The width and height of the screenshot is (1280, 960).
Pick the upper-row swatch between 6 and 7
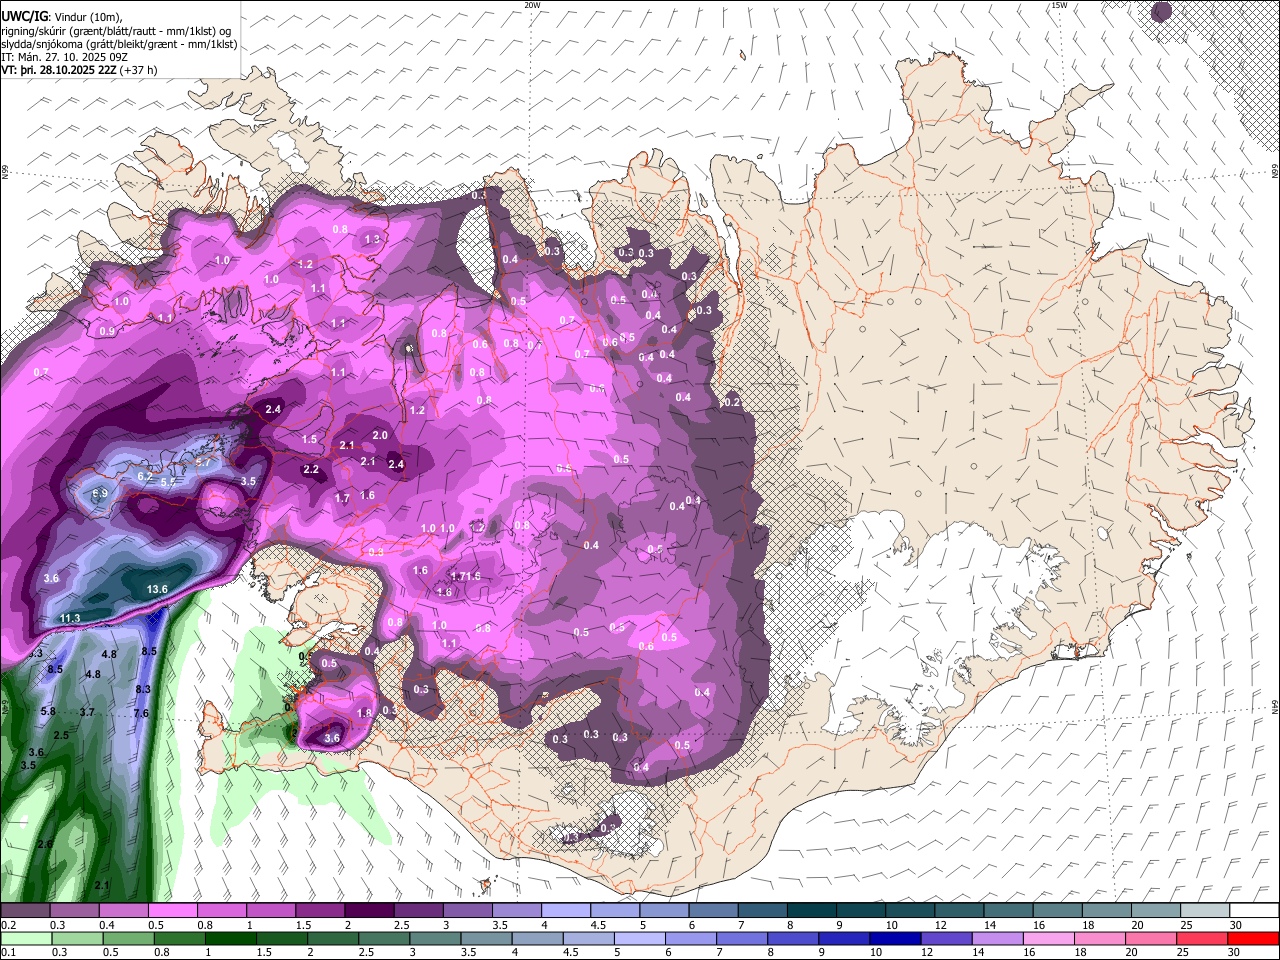coord(713,911)
